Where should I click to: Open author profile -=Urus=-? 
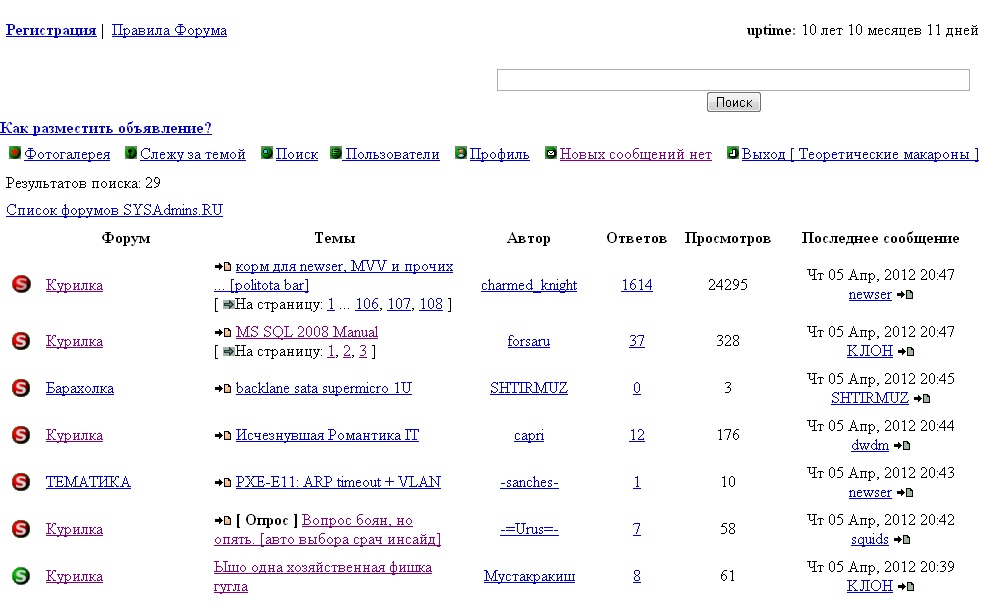click(x=529, y=529)
